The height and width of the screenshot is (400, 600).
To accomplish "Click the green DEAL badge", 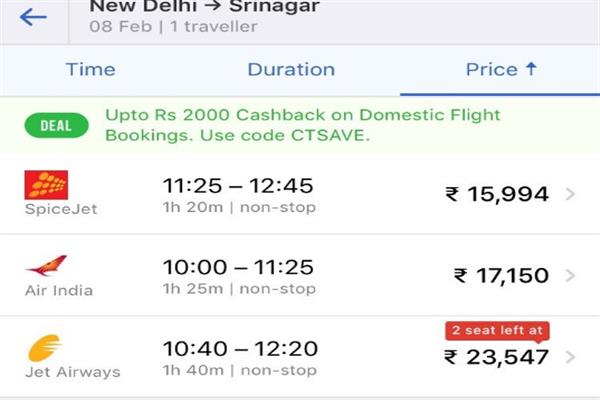I will tap(56, 126).
